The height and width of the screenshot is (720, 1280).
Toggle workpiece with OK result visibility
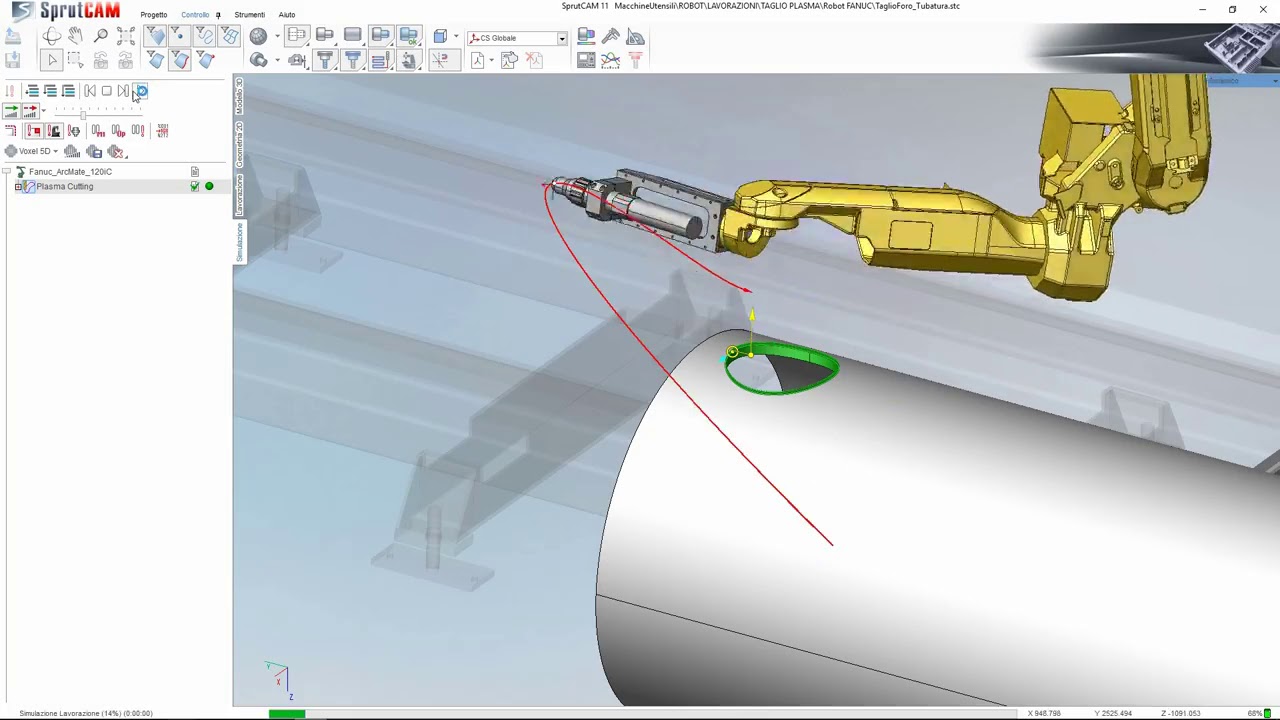coord(409,36)
